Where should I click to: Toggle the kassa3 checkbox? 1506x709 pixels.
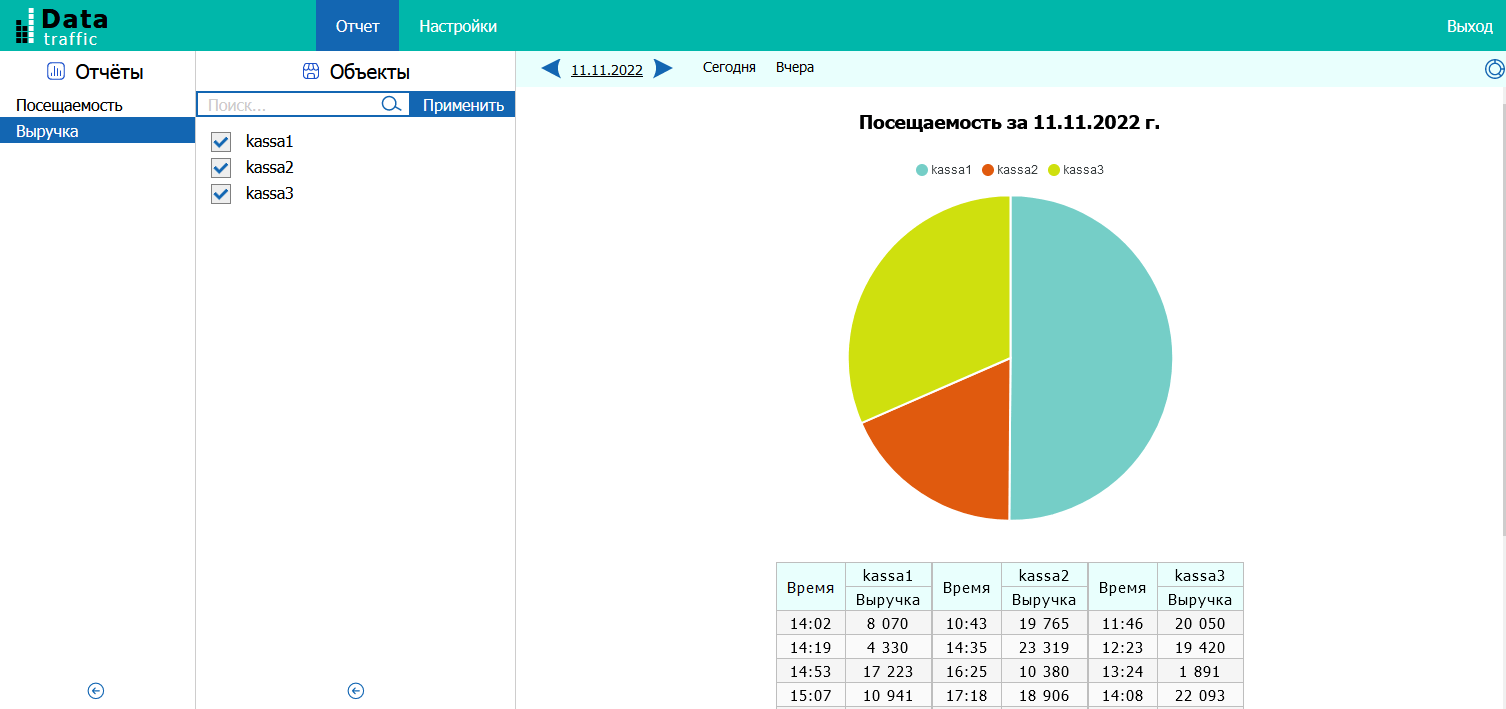(x=221, y=194)
